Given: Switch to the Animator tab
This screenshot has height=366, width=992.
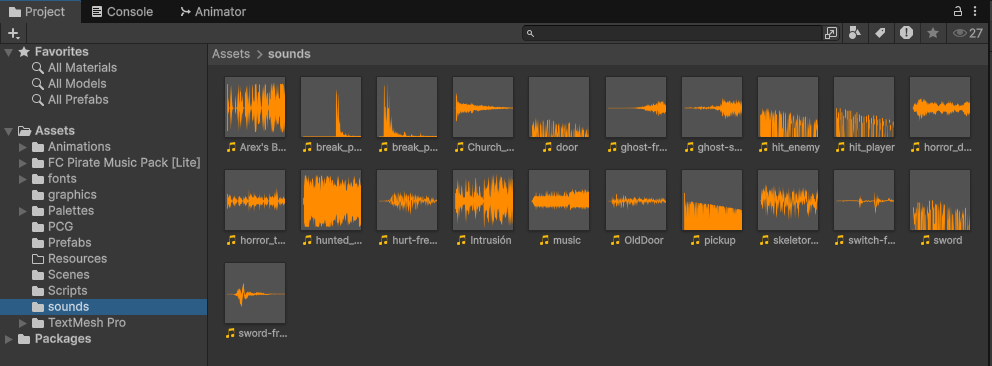Looking at the screenshot, I should 213,12.
